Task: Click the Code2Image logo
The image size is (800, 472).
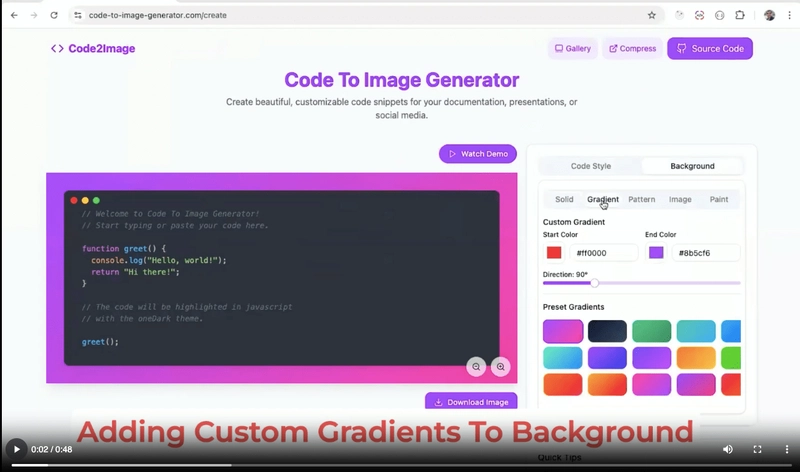Action: point(93,48)
